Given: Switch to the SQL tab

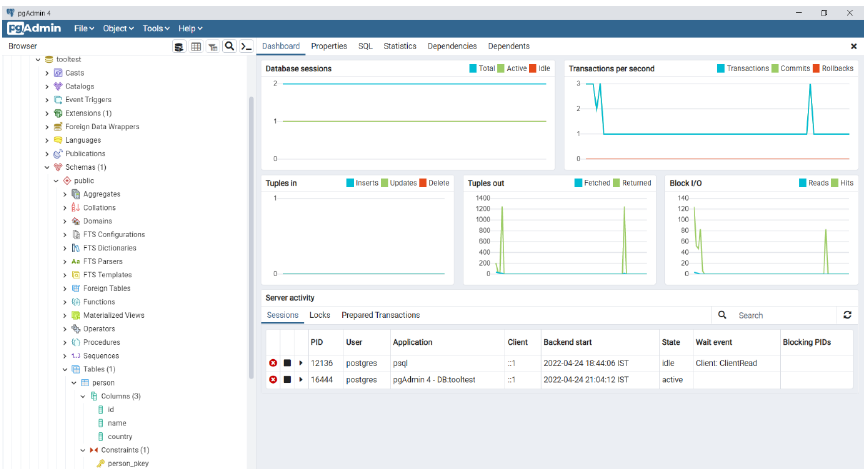Looking at the screenshot, I should [x=365, y=46].
